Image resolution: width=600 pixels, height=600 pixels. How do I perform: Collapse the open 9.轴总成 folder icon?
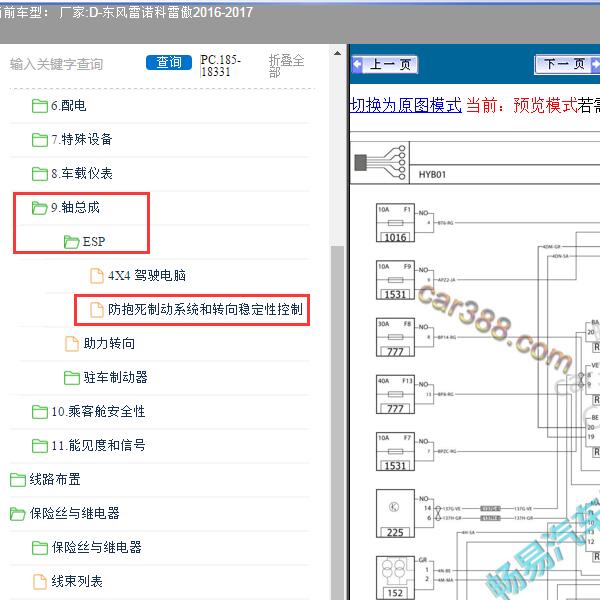(39, 208)
